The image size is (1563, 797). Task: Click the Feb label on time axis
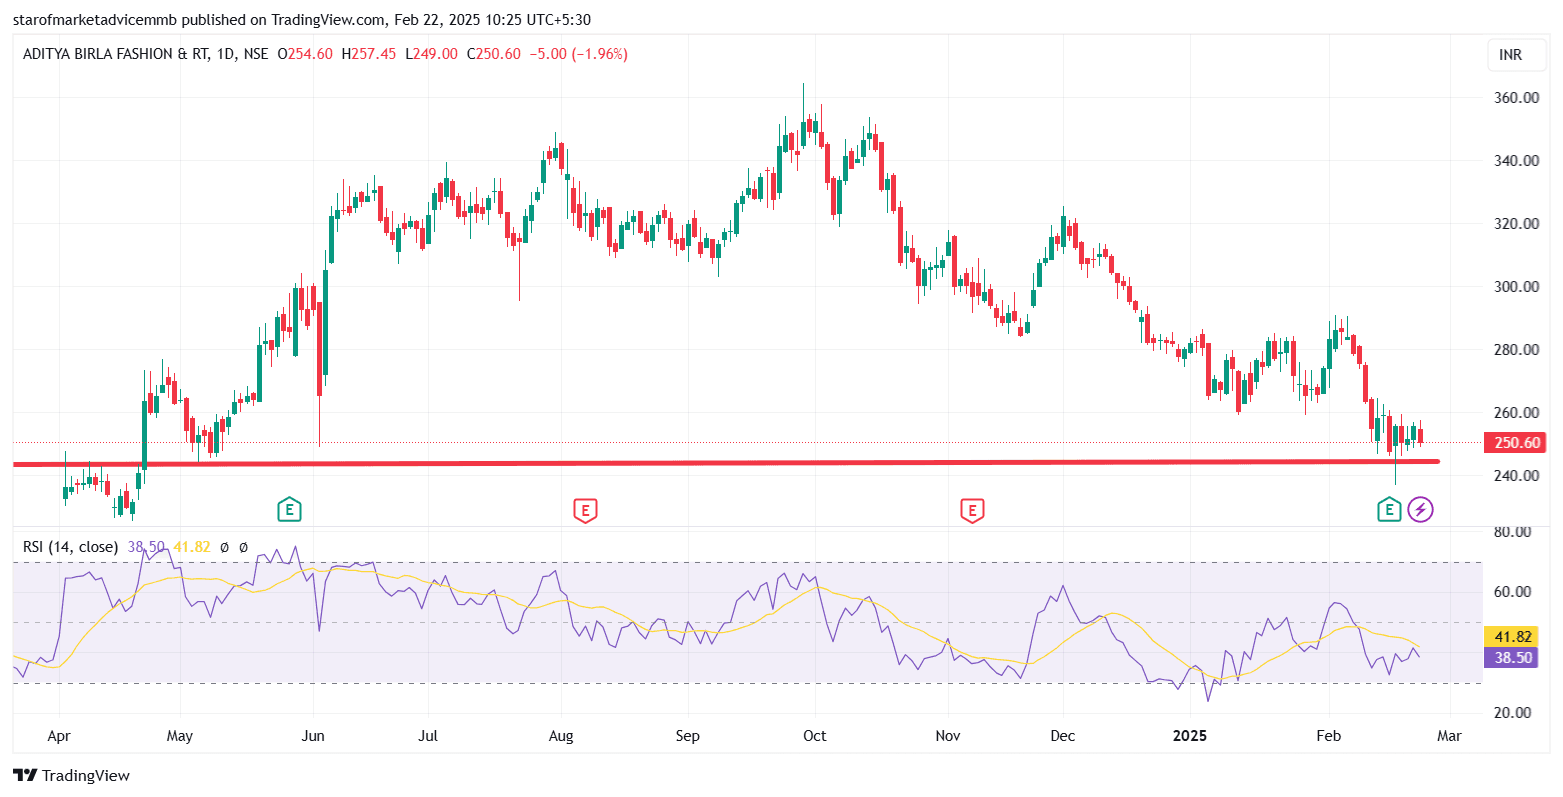click(x=1328, y=736)
